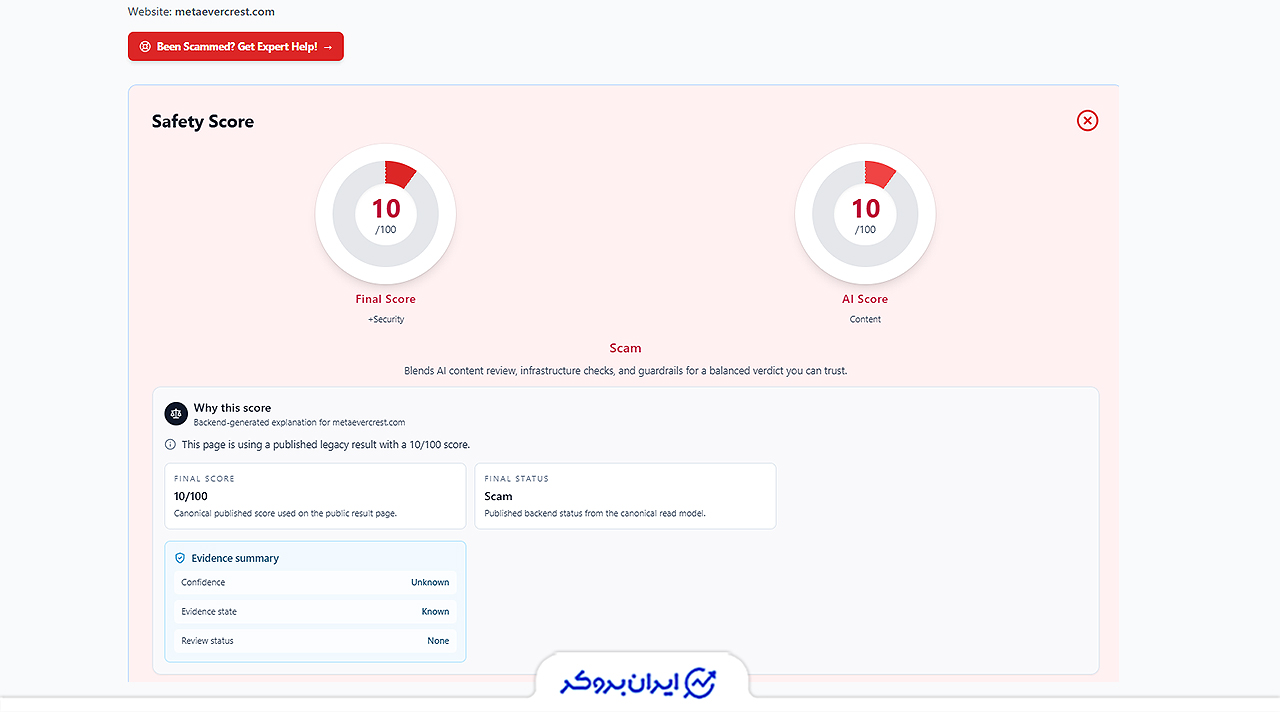Image resolution: width=1280 pixels, height=712 pixels.
Task: Click the scales icon beside Why this score
Action: click(176, 413)
